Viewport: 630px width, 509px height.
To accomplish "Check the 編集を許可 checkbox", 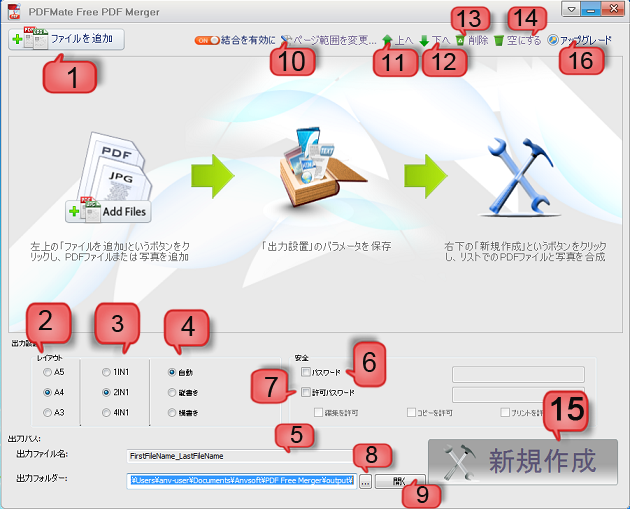I will click(318, 412).
